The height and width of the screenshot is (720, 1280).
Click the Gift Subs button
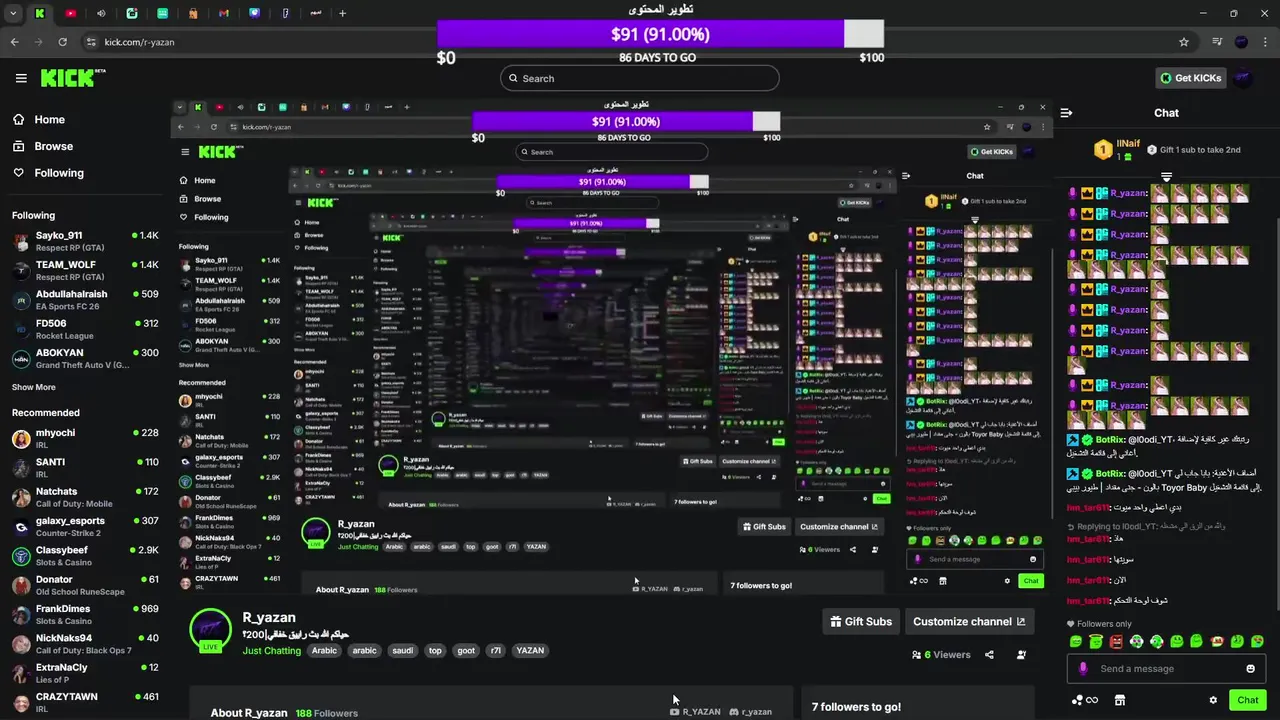(x=860, y=622)
